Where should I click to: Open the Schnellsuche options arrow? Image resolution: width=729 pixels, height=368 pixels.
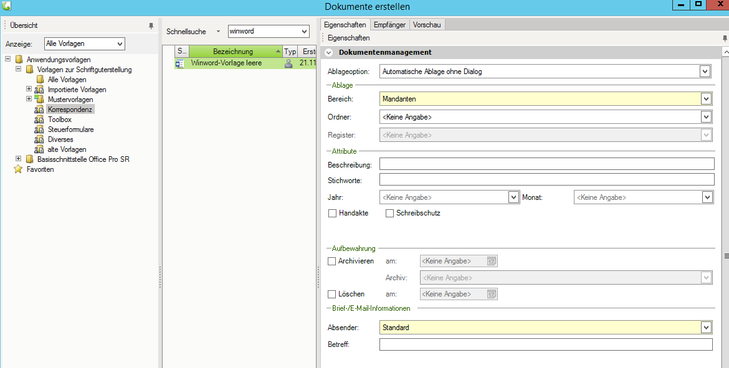(218, 32)
